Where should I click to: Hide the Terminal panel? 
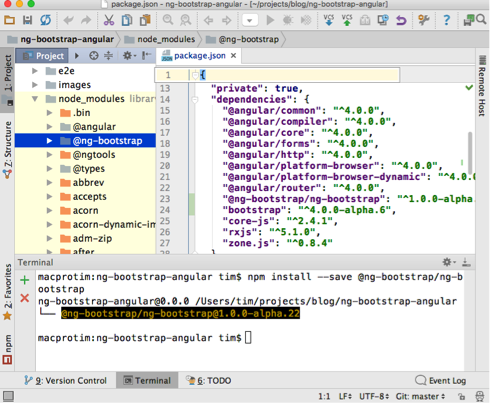[466, 262]
